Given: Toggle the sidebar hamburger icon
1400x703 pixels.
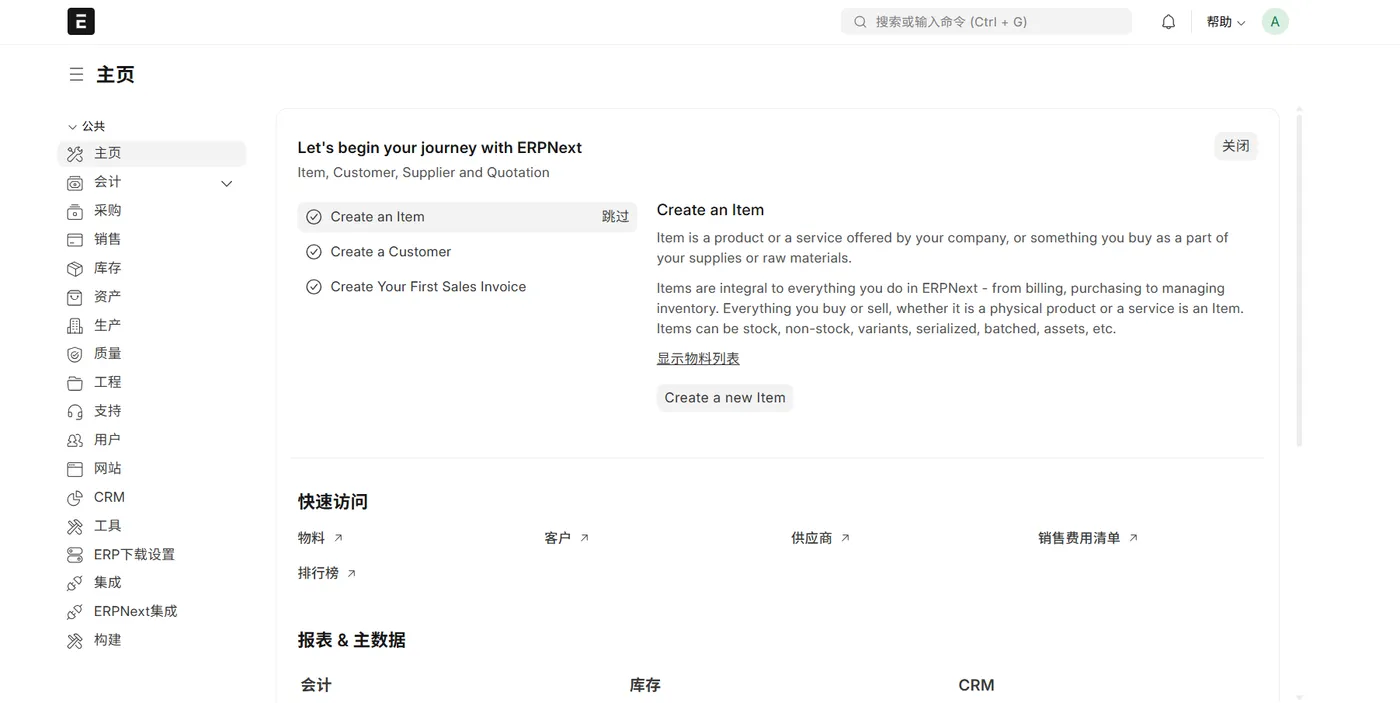Looking at the screenshot, I should point(76,74).
